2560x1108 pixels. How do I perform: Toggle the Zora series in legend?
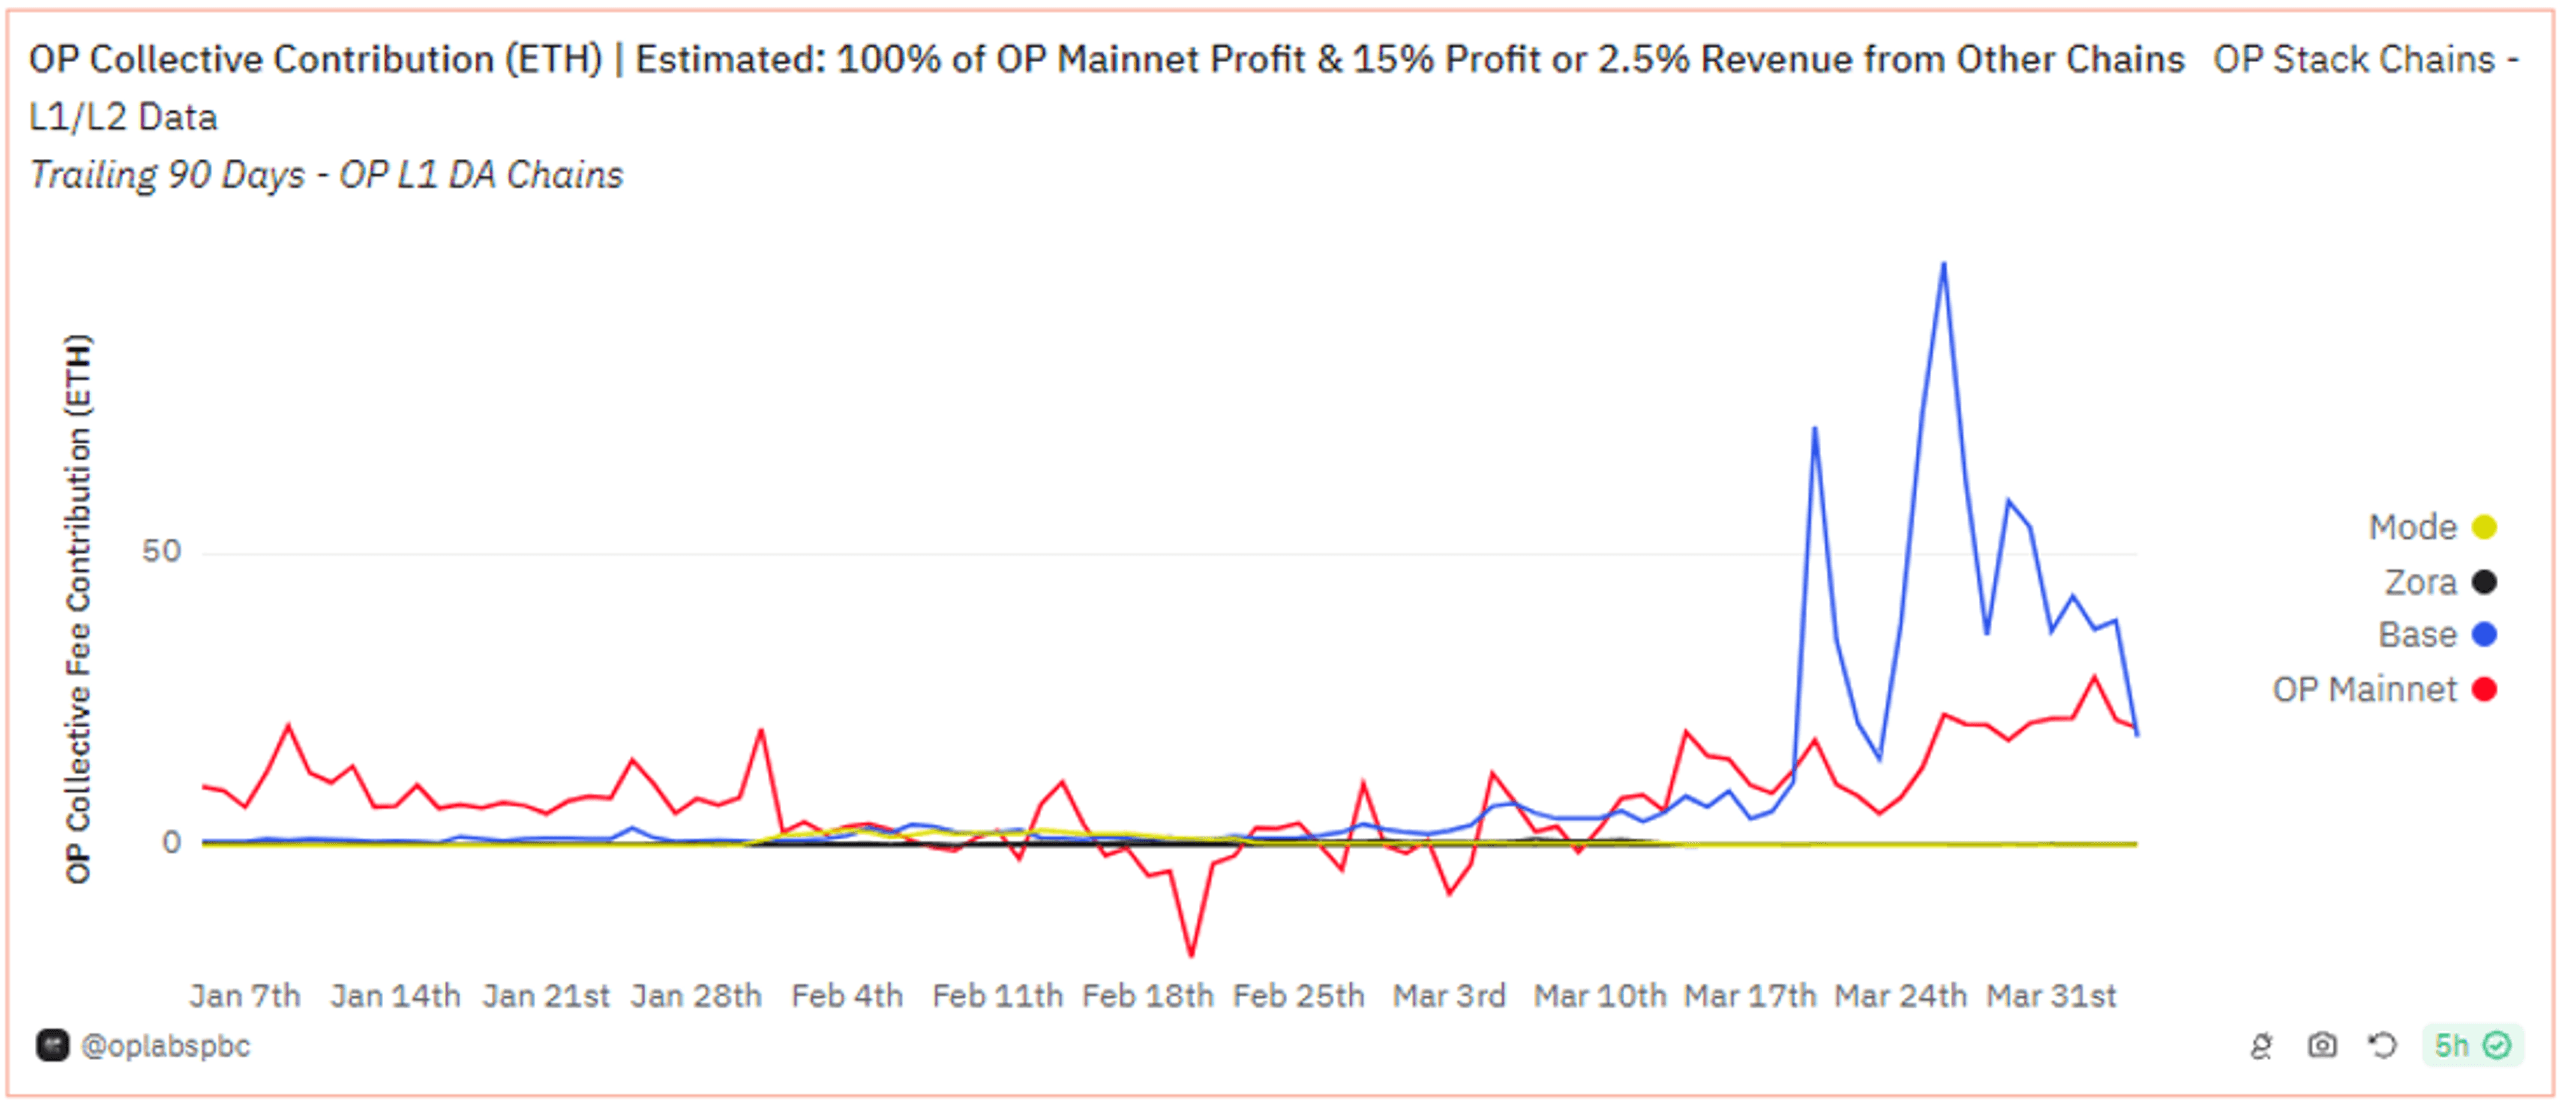coord(2440,582)
